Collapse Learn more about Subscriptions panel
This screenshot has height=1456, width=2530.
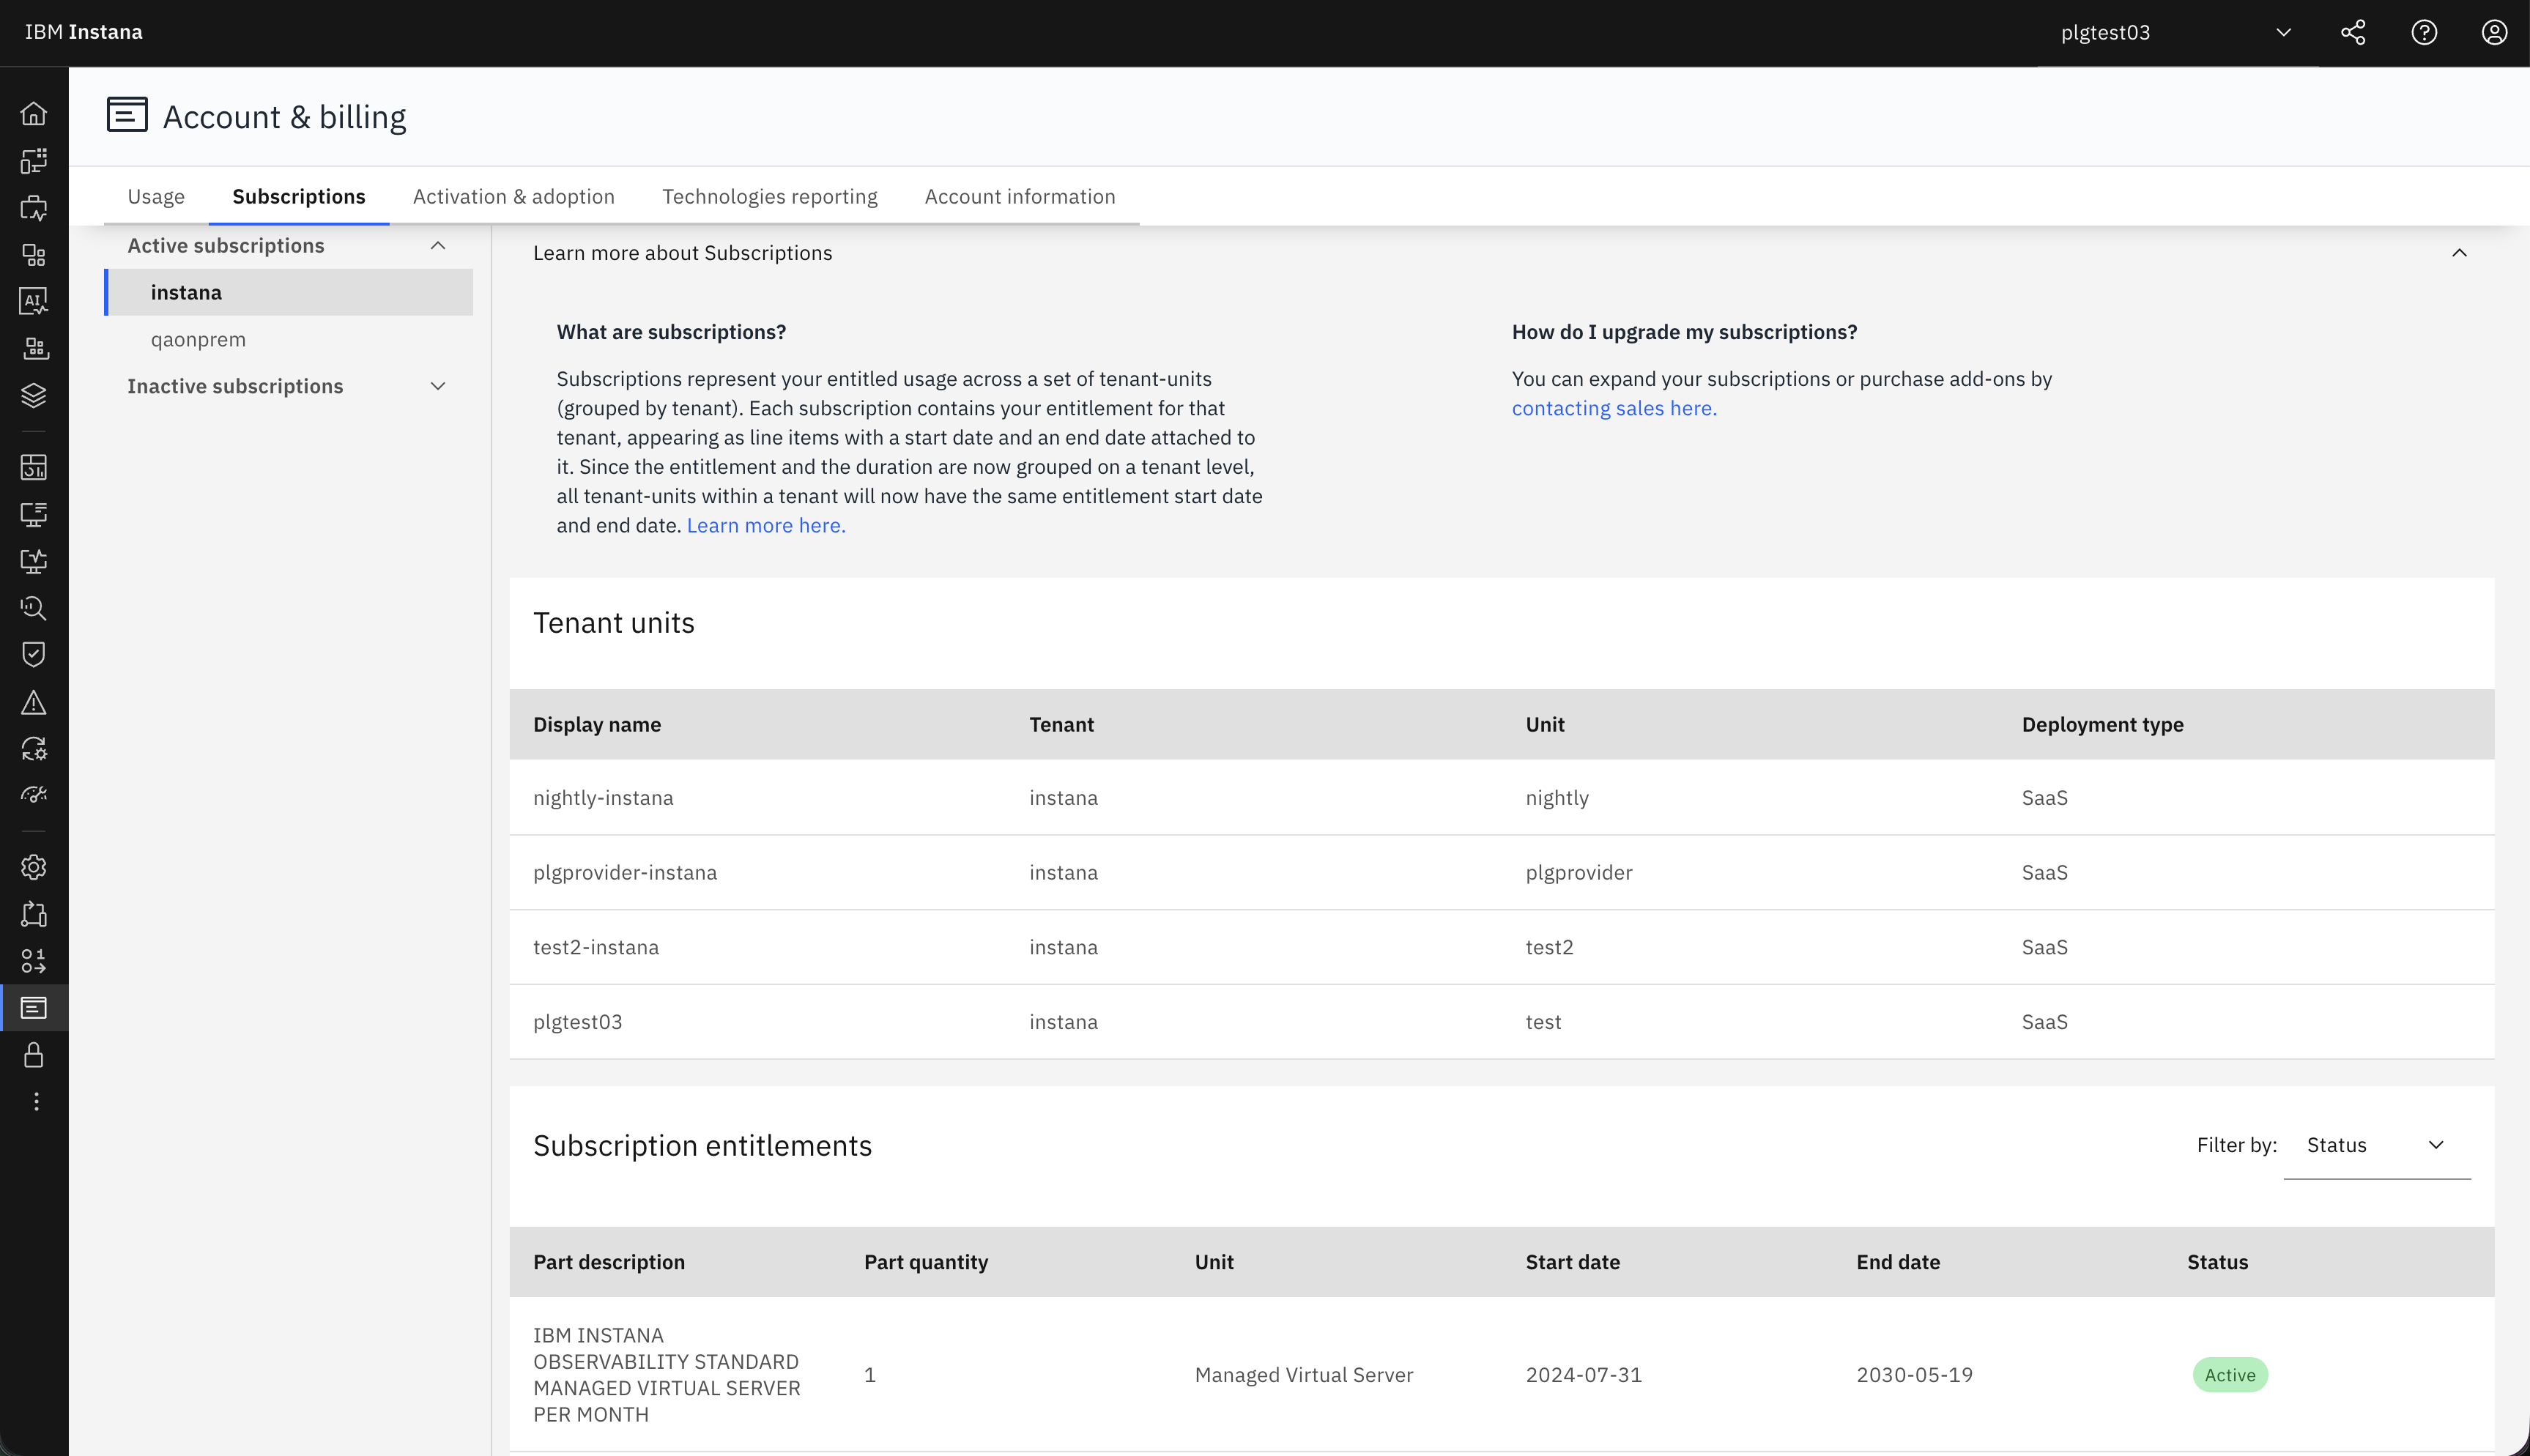(2459, 253)
